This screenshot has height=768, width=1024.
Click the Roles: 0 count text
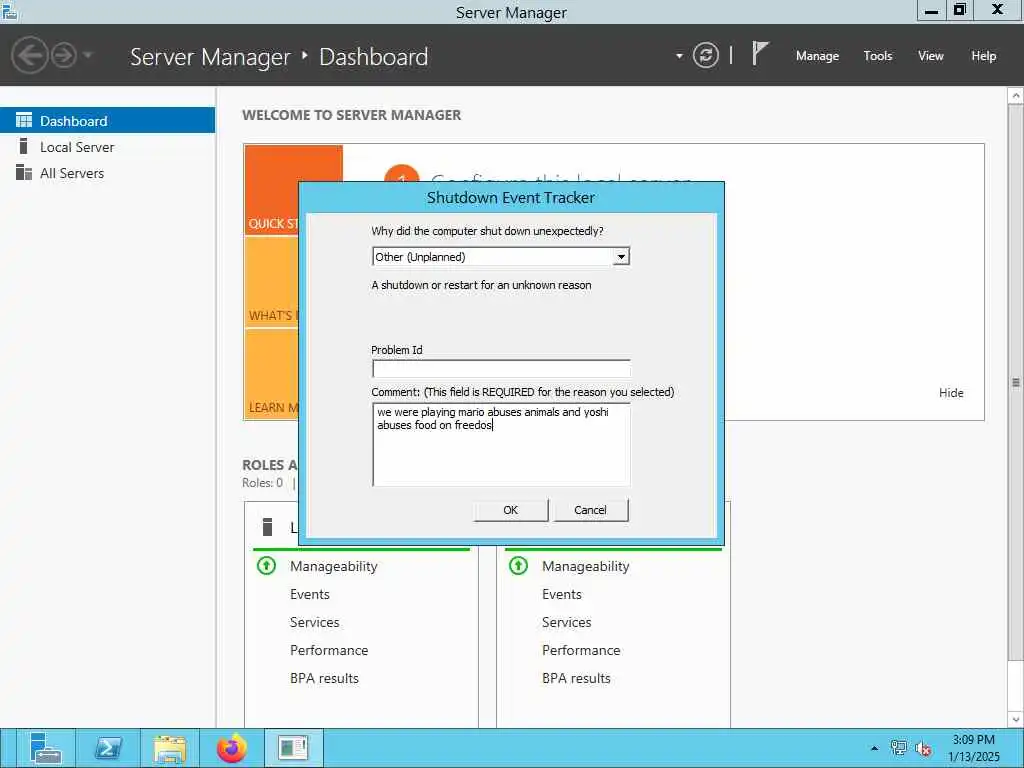click(263, 483)
